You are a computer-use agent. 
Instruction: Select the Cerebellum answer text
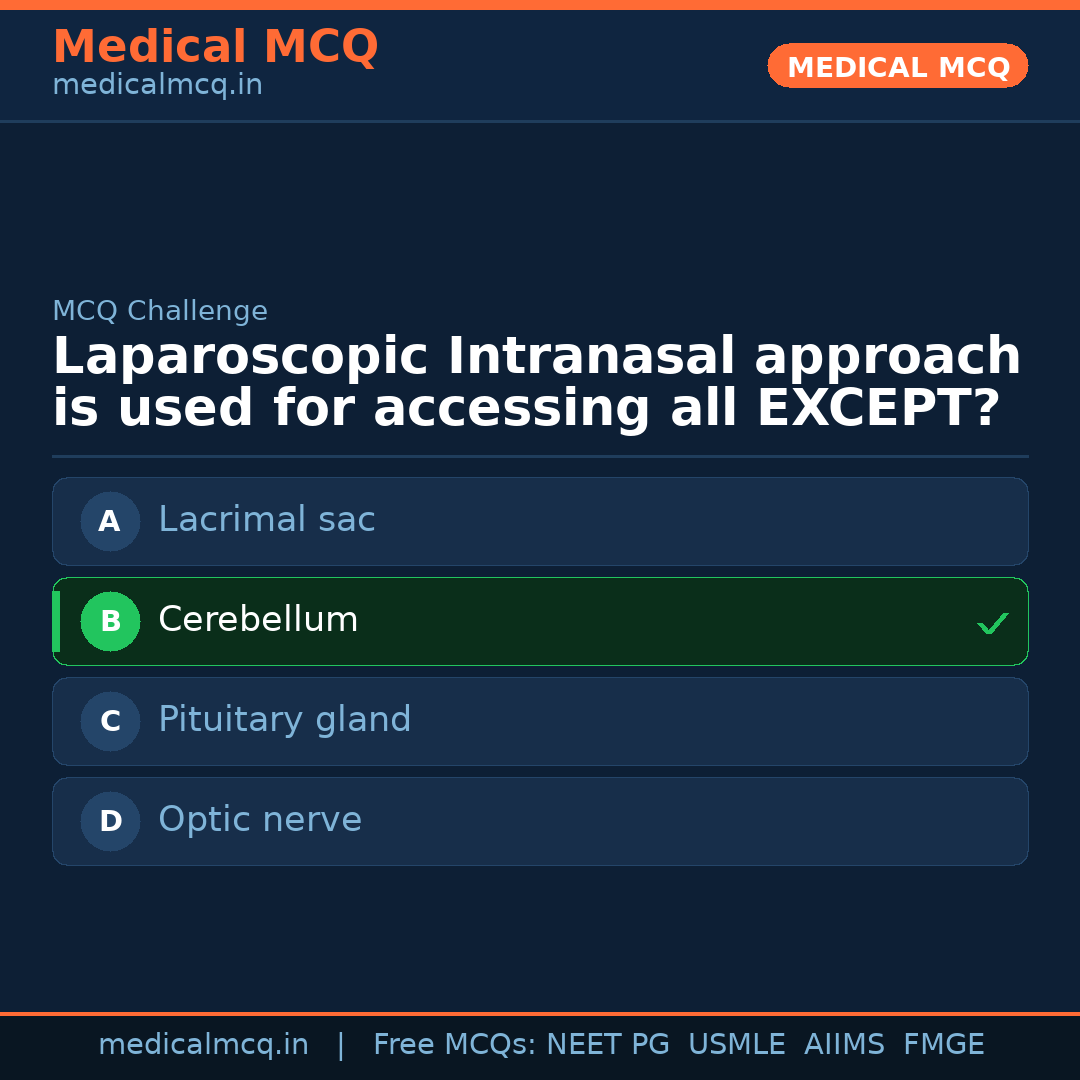pos(258,620)
